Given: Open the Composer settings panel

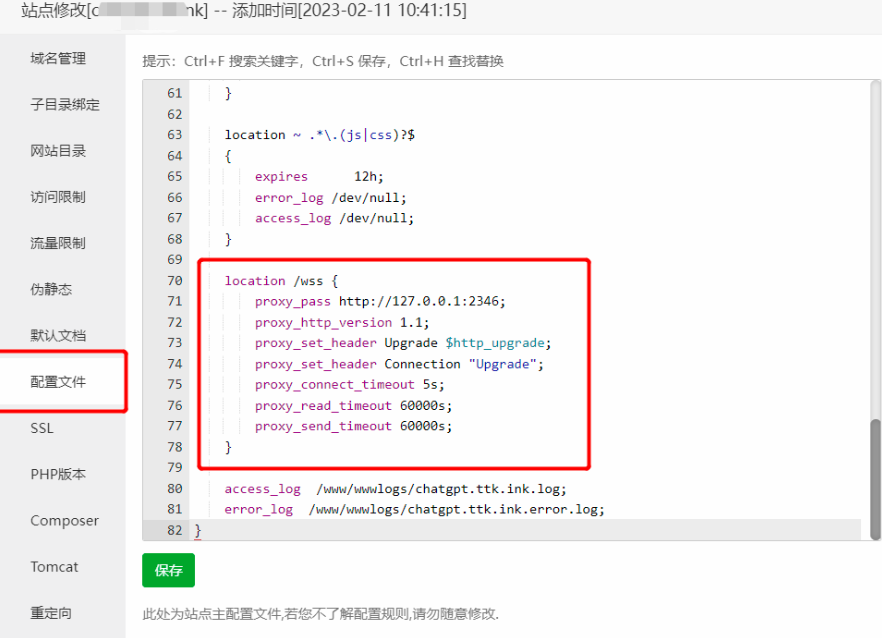Looking at the screenshot, I should [64, 520].
